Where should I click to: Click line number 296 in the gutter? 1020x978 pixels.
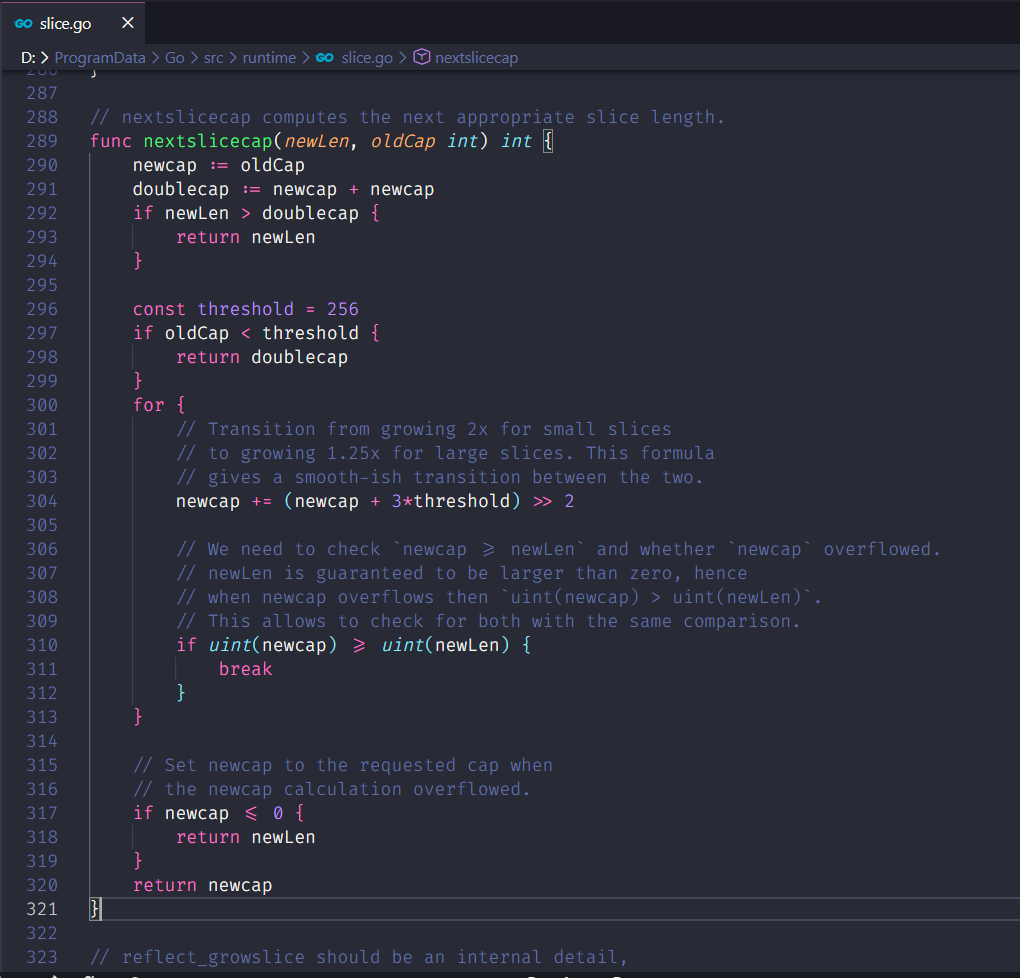[x=42, y=309]
